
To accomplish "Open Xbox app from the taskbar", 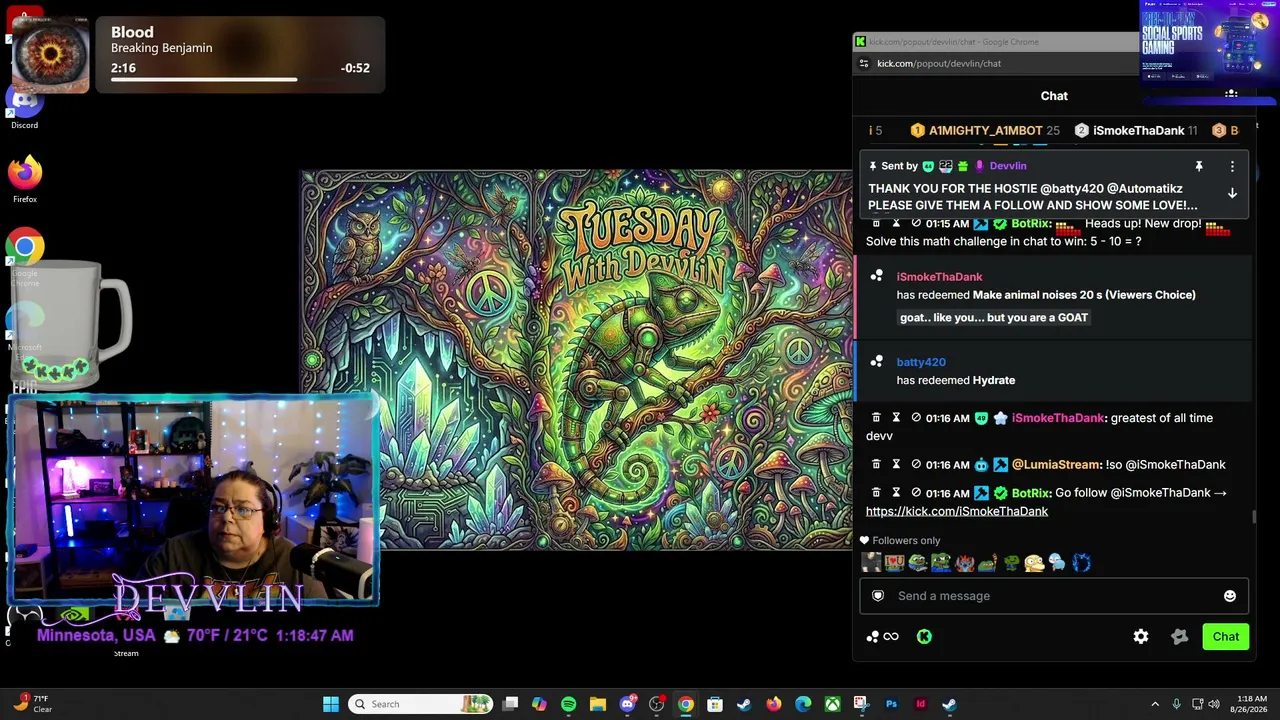I will (832, 704).
